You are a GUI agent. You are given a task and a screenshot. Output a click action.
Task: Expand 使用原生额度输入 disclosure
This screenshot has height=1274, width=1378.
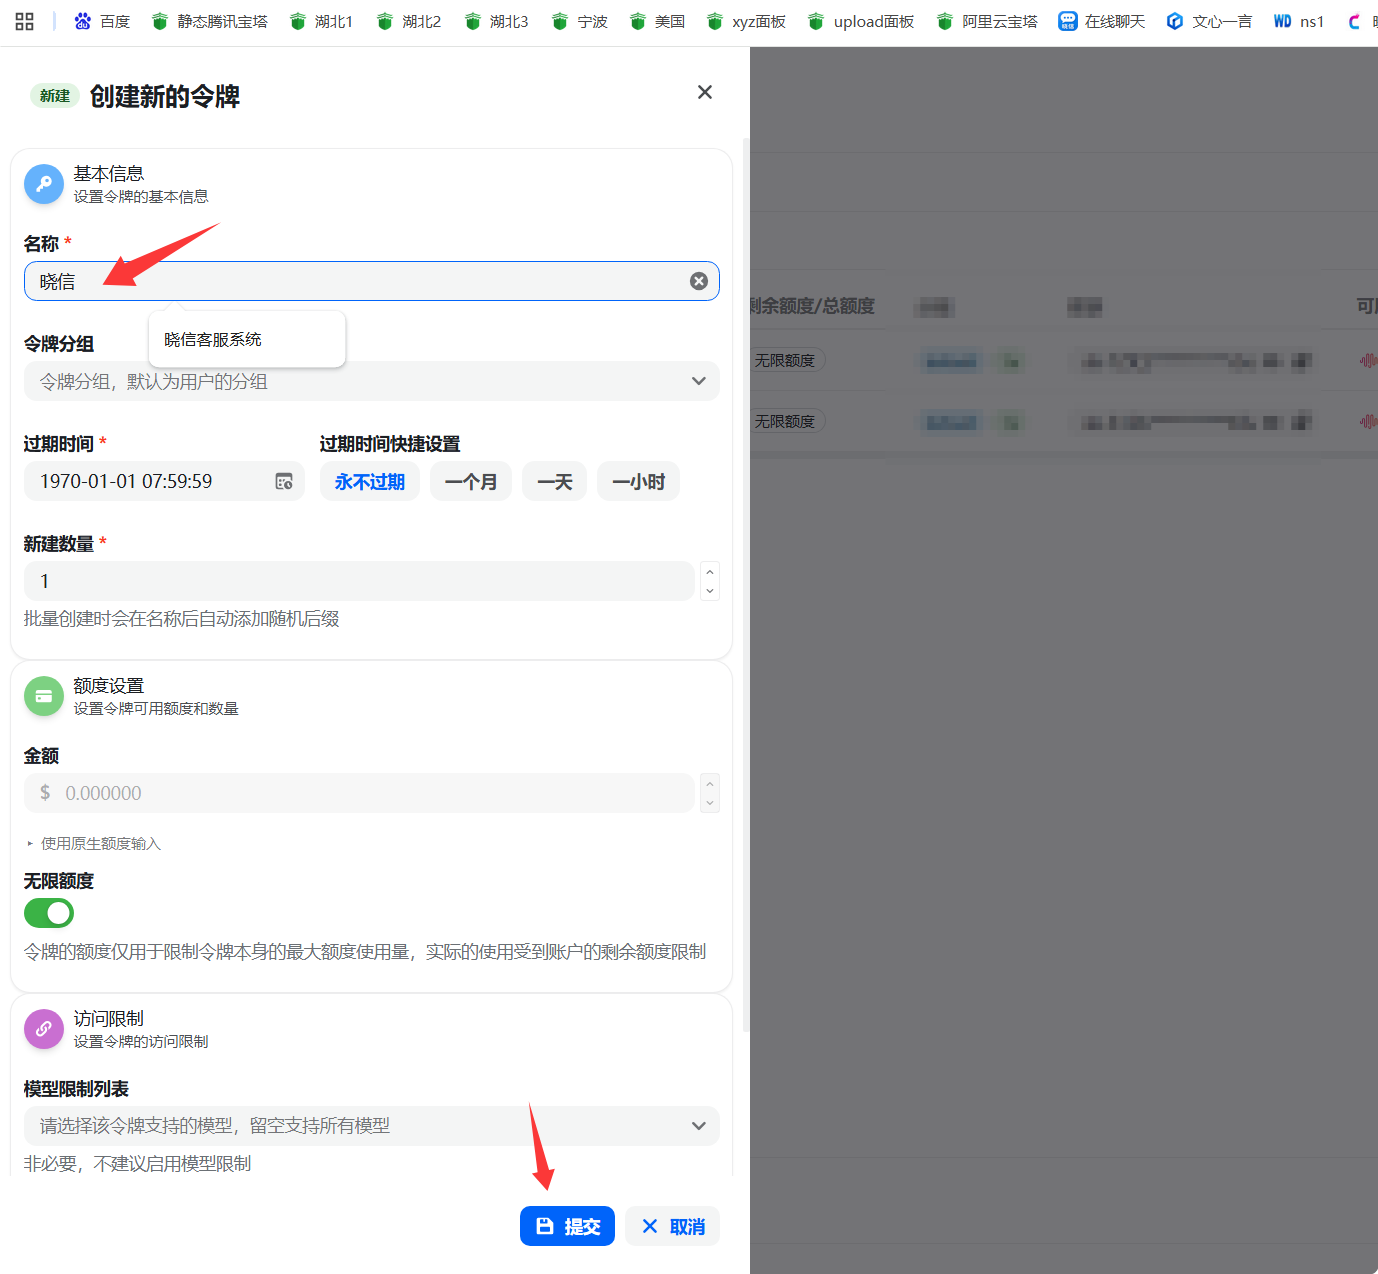(x=94, y=844)
